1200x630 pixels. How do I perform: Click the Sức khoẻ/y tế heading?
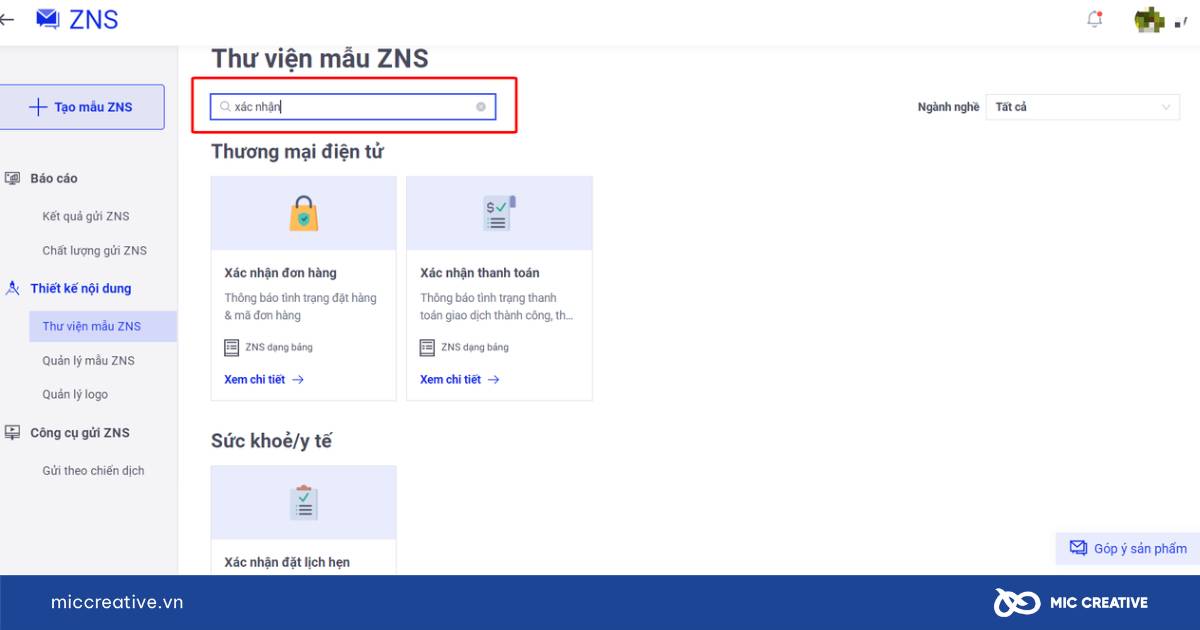coord(271,440)
